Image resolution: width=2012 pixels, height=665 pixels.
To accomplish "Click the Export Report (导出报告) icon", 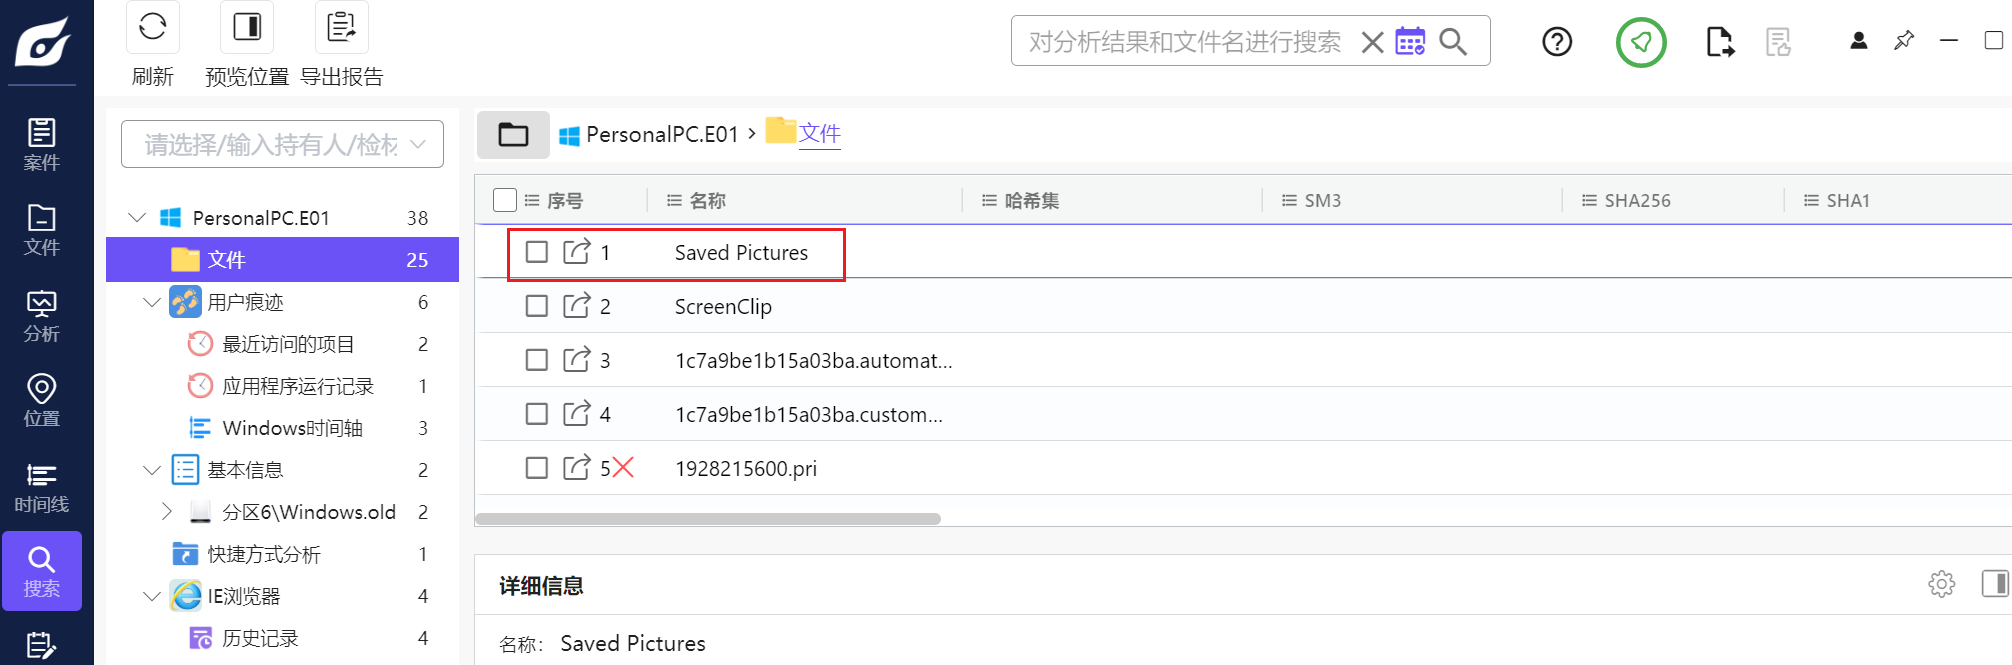I will [341, 27].
